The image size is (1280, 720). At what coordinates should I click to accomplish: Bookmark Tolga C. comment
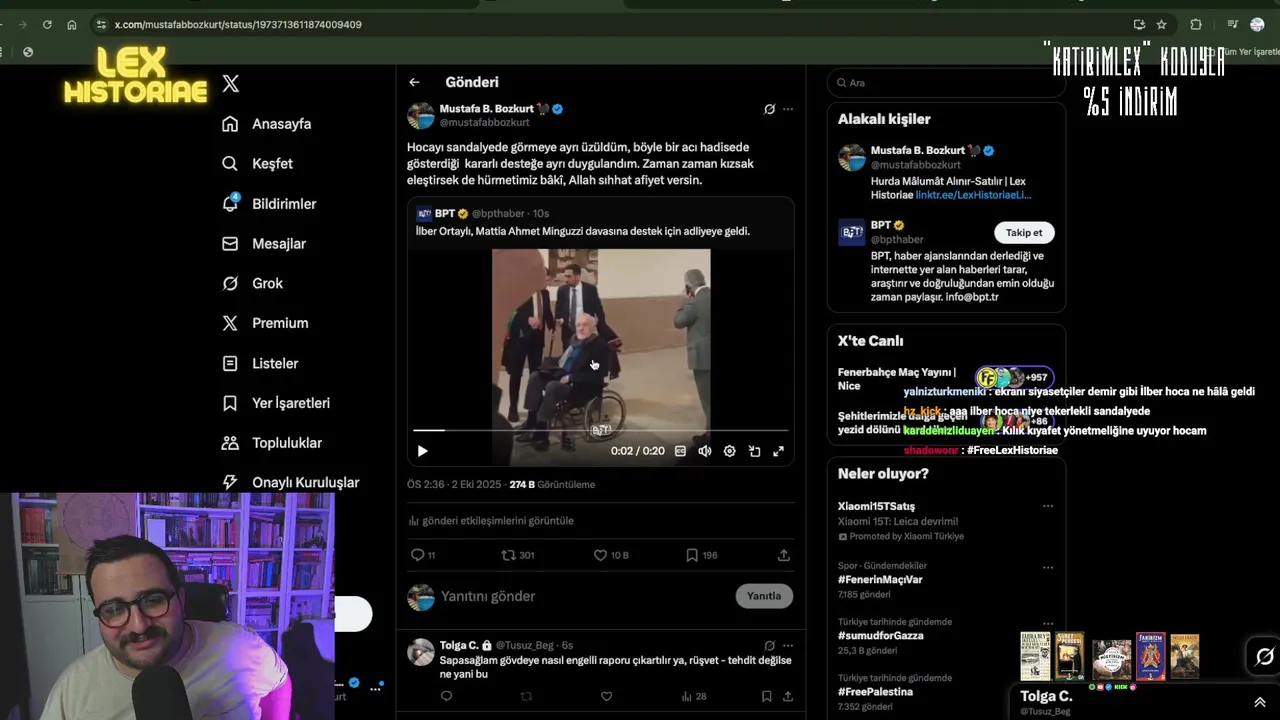pos(767,696)
